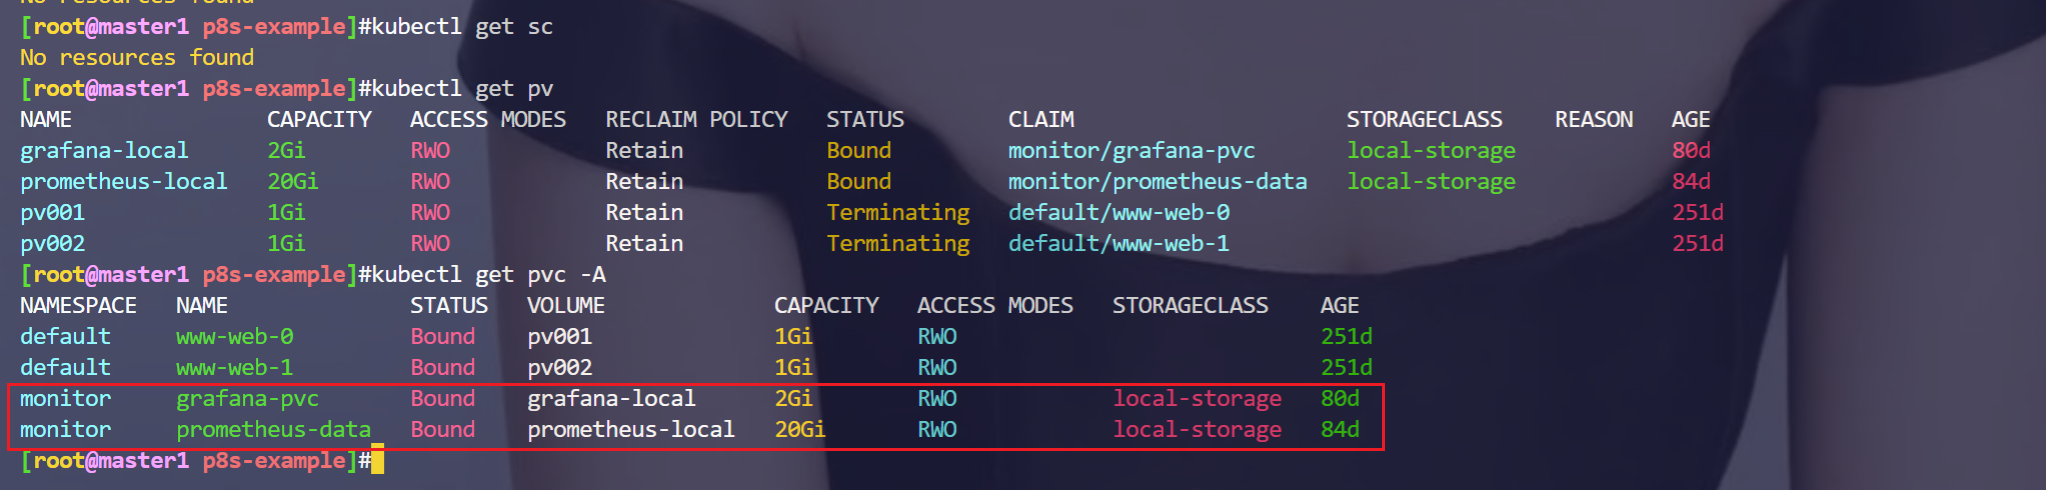Select prometheus-local in the PV list
2046x490 pixels.
[124, 181]
